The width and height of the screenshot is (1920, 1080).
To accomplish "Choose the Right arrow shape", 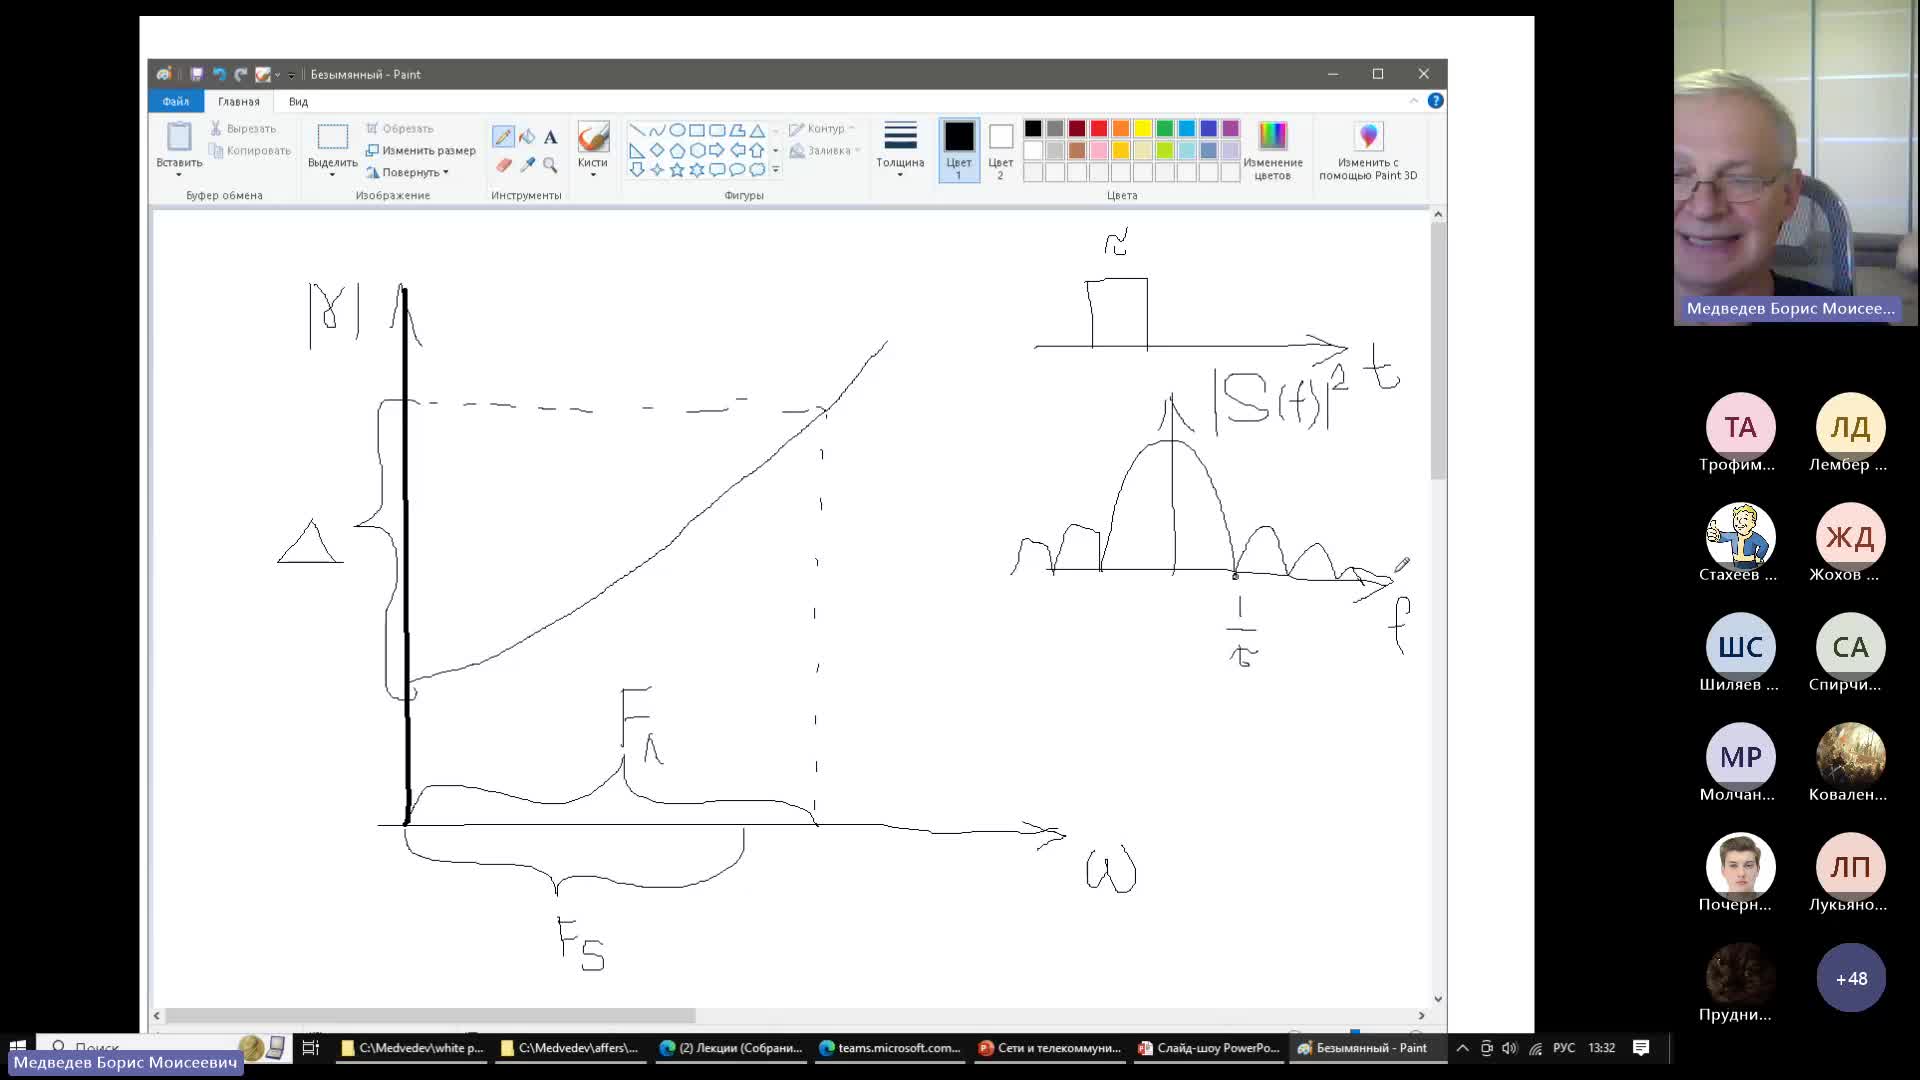I will [717, 150].
